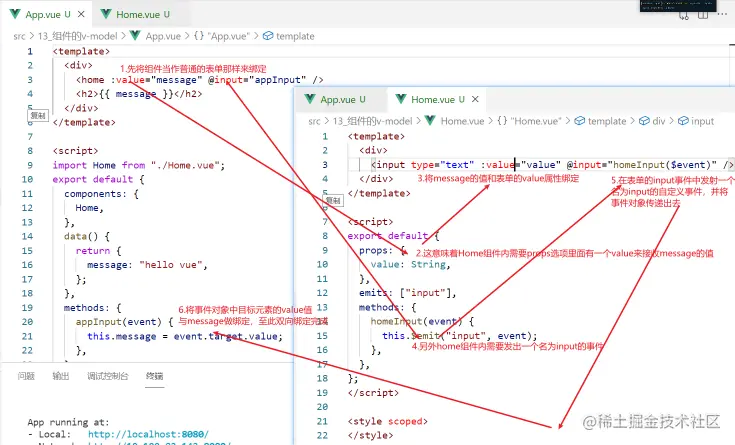Select the template symbol in Home.vue breadcrumb
Viewport: 735px width, 445px height.
pos(600,121)
